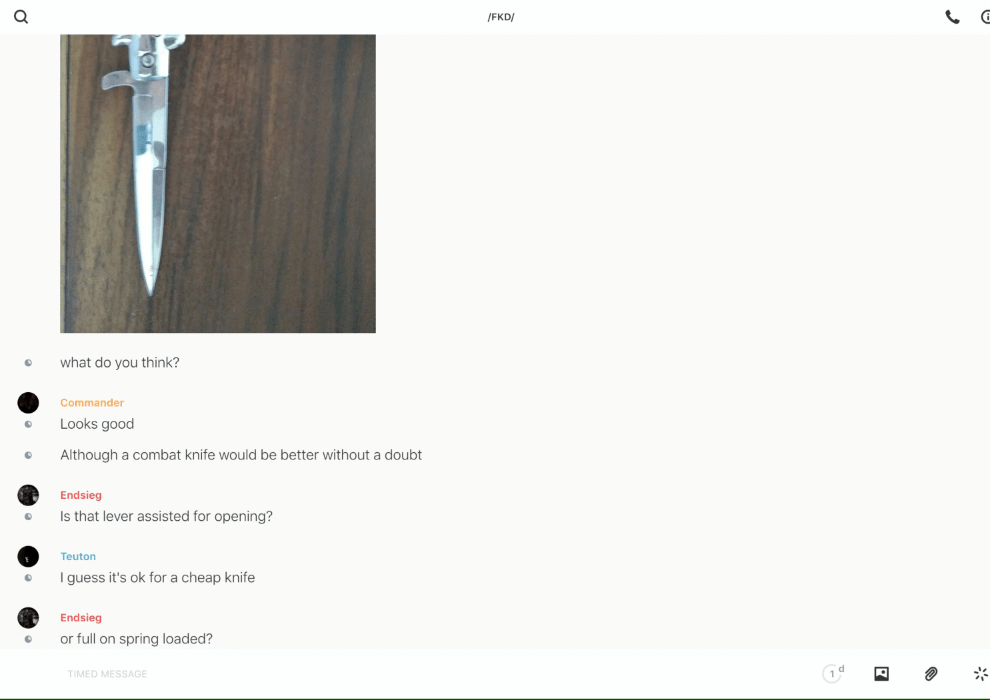Viewport: 990px width, 700px height.
Task: Click the timer dot beside 'Looks good'
Action: click(28, 424)
